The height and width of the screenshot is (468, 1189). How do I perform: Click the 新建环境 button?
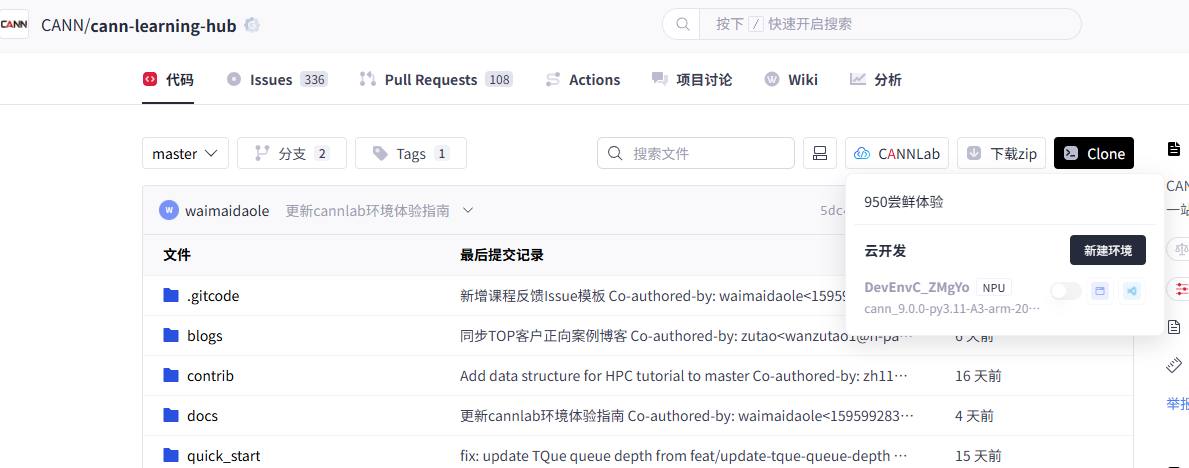tap(1107, 250)
